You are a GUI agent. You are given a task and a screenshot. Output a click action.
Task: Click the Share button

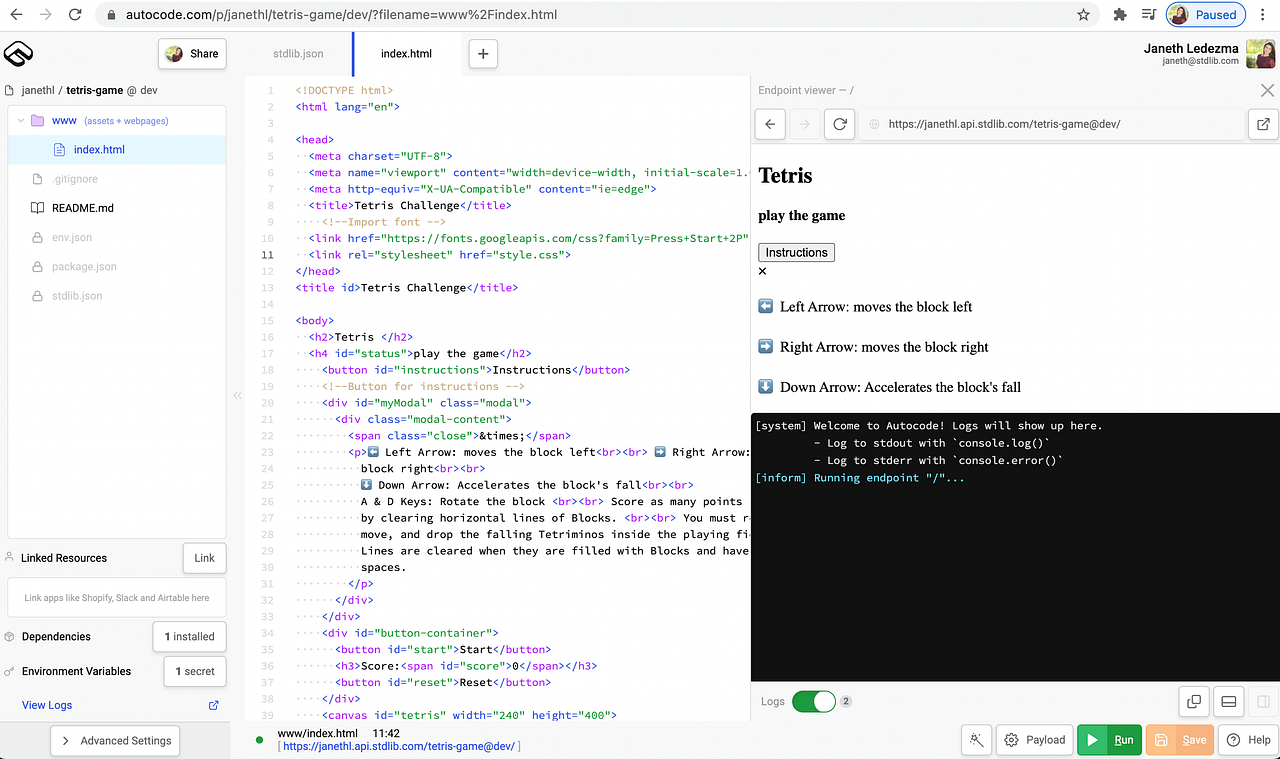pyautogui.click(x=192, y=53)
